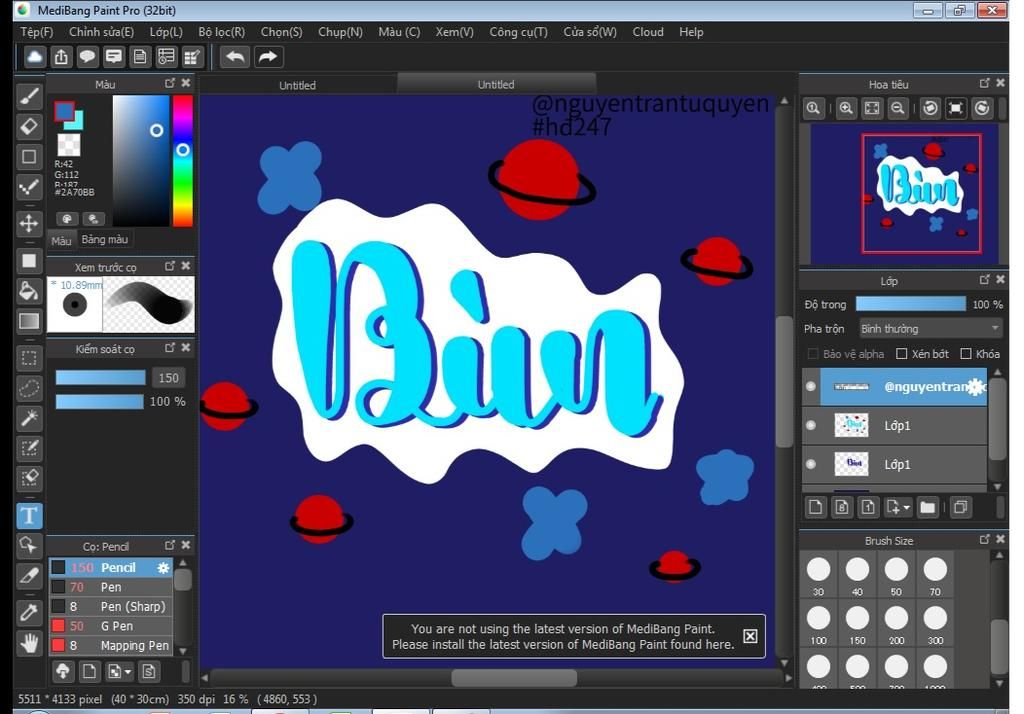The image size is (1024, 714).
Task: Expand the add layer dropdown arrow
Action: tap(906, 508)
